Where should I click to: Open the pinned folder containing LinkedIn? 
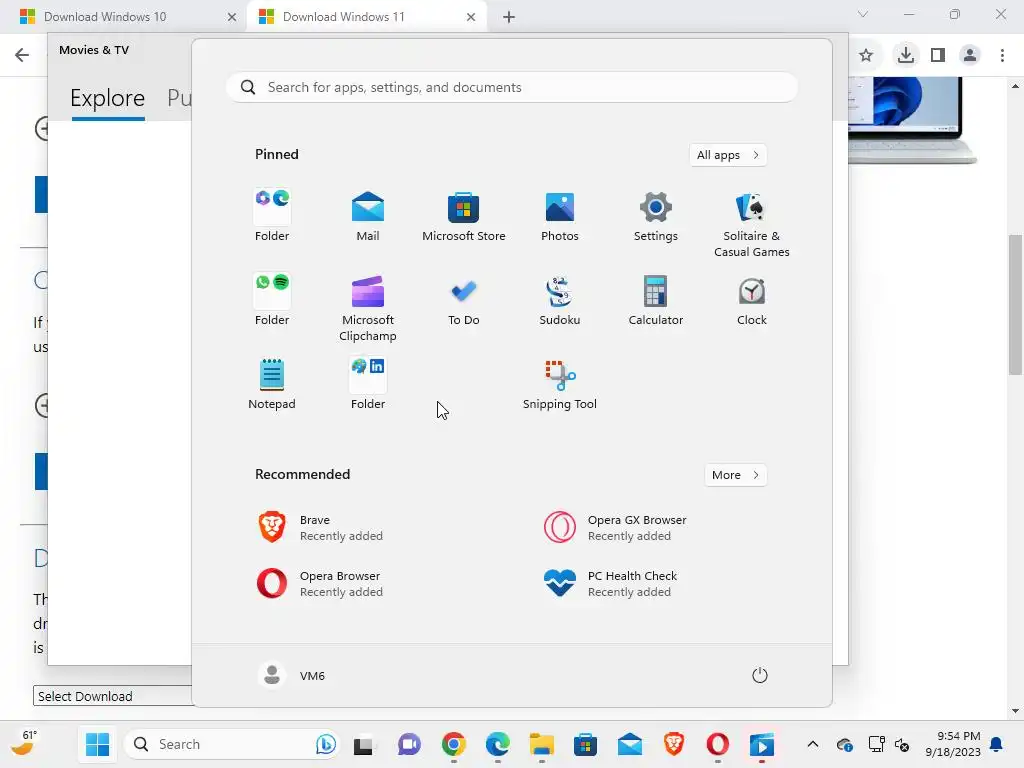(368, 384)
